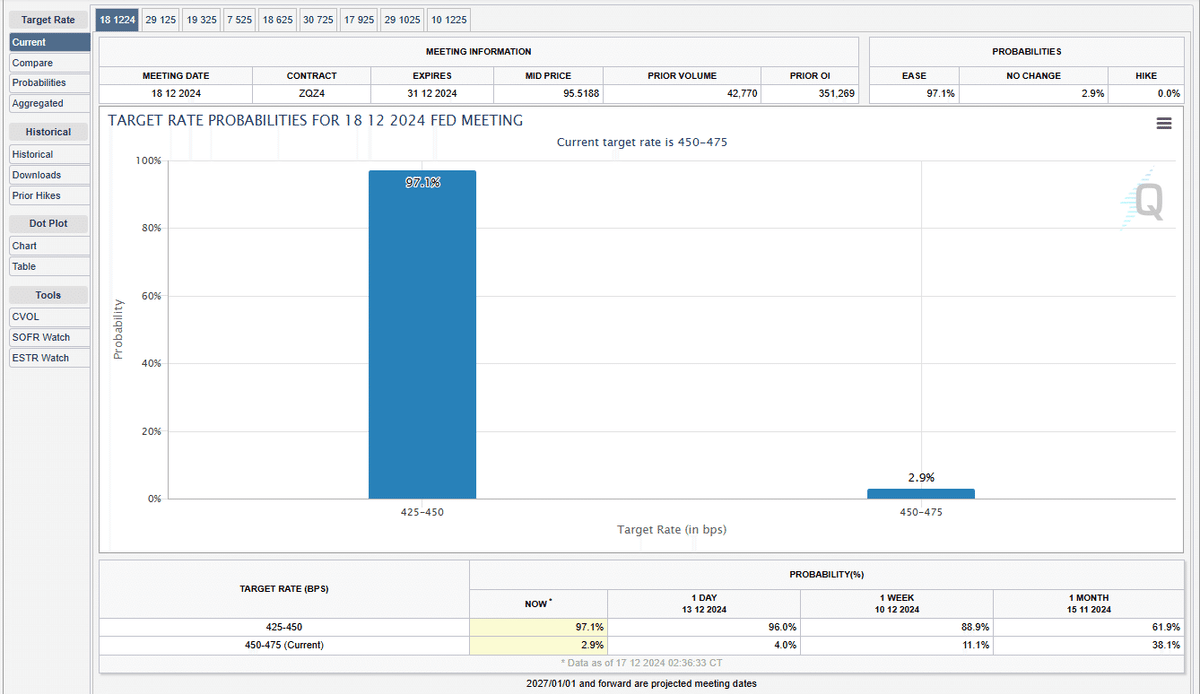Launch the CVOL tool

pos(50,317)
